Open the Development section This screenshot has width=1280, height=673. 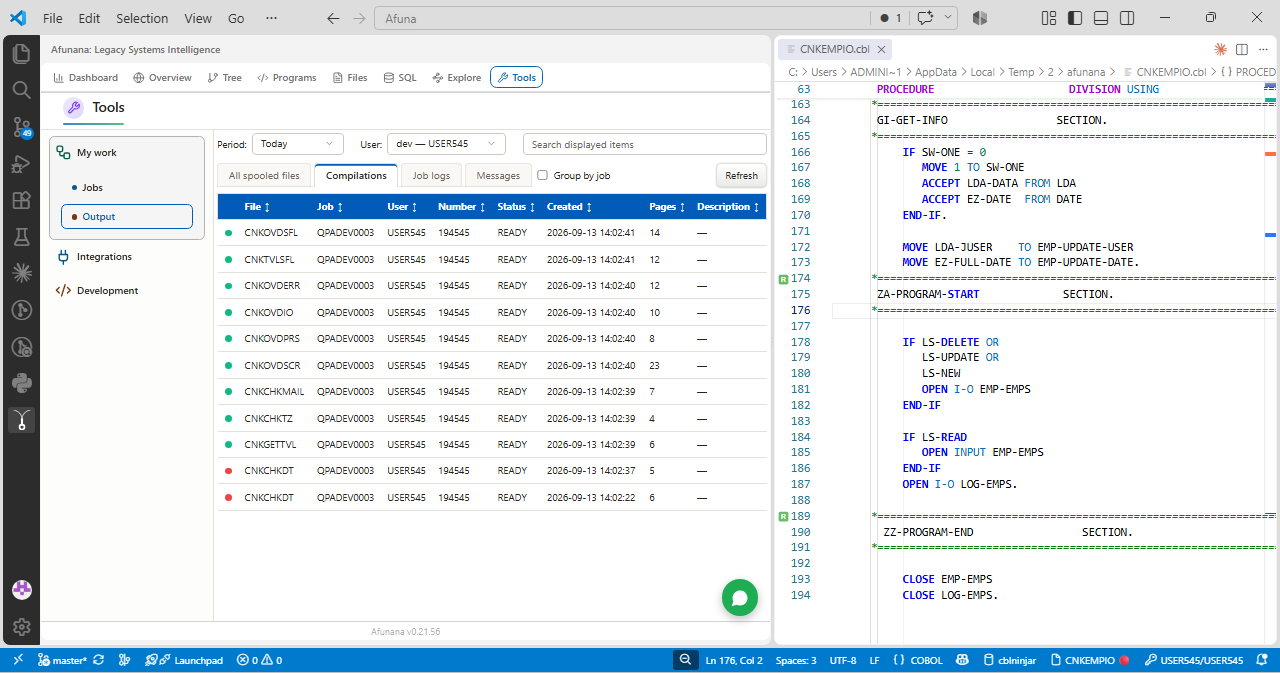(x=107, y=290)
